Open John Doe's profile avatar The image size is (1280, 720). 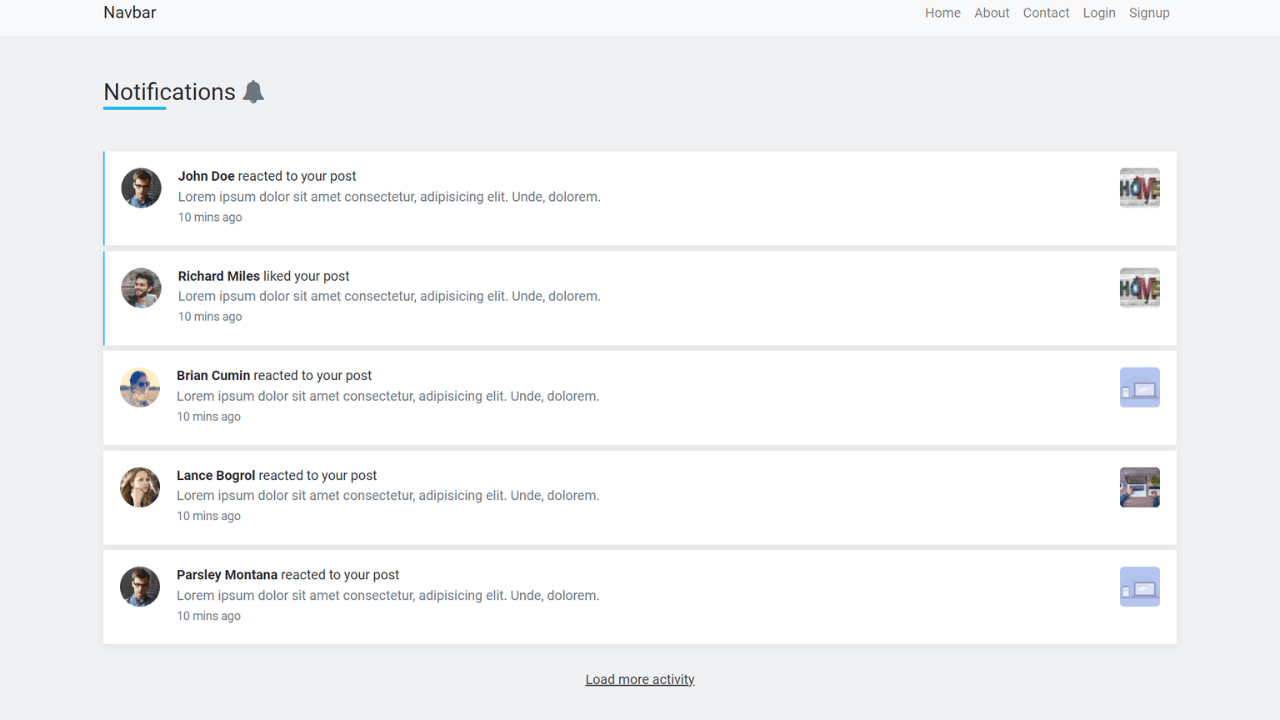coord(141,187)
